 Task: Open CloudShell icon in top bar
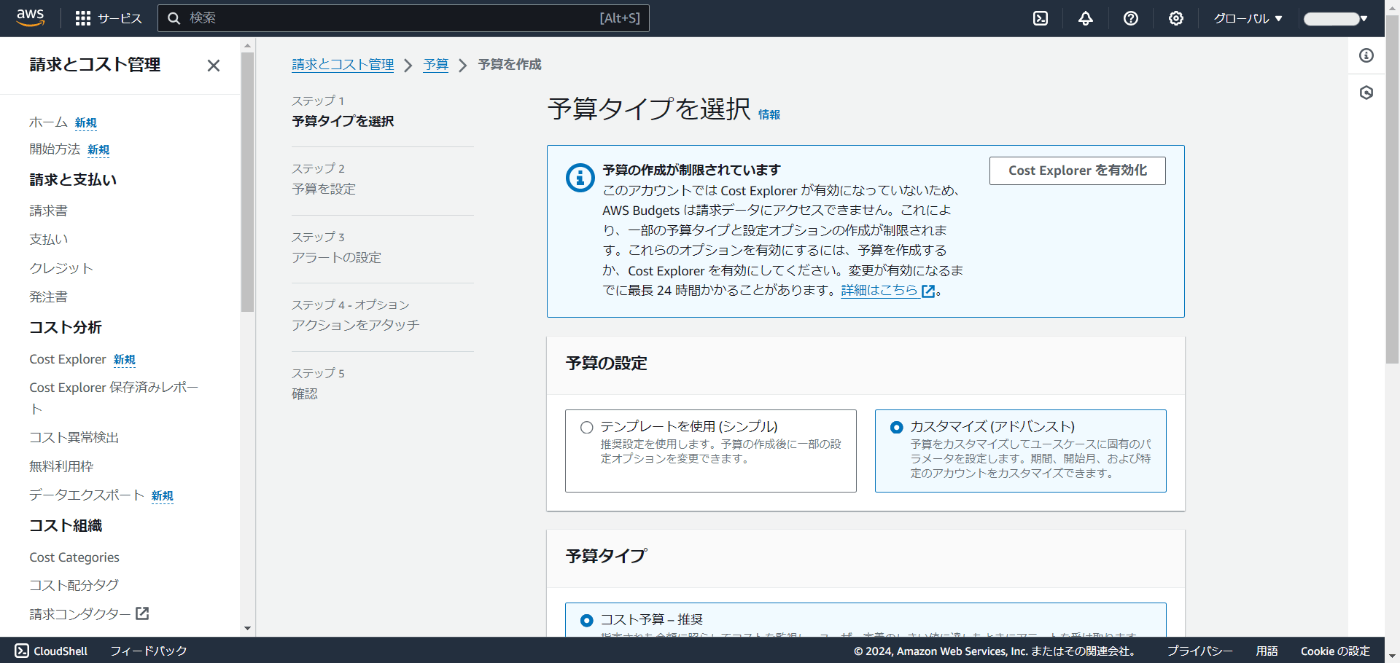1040,18
